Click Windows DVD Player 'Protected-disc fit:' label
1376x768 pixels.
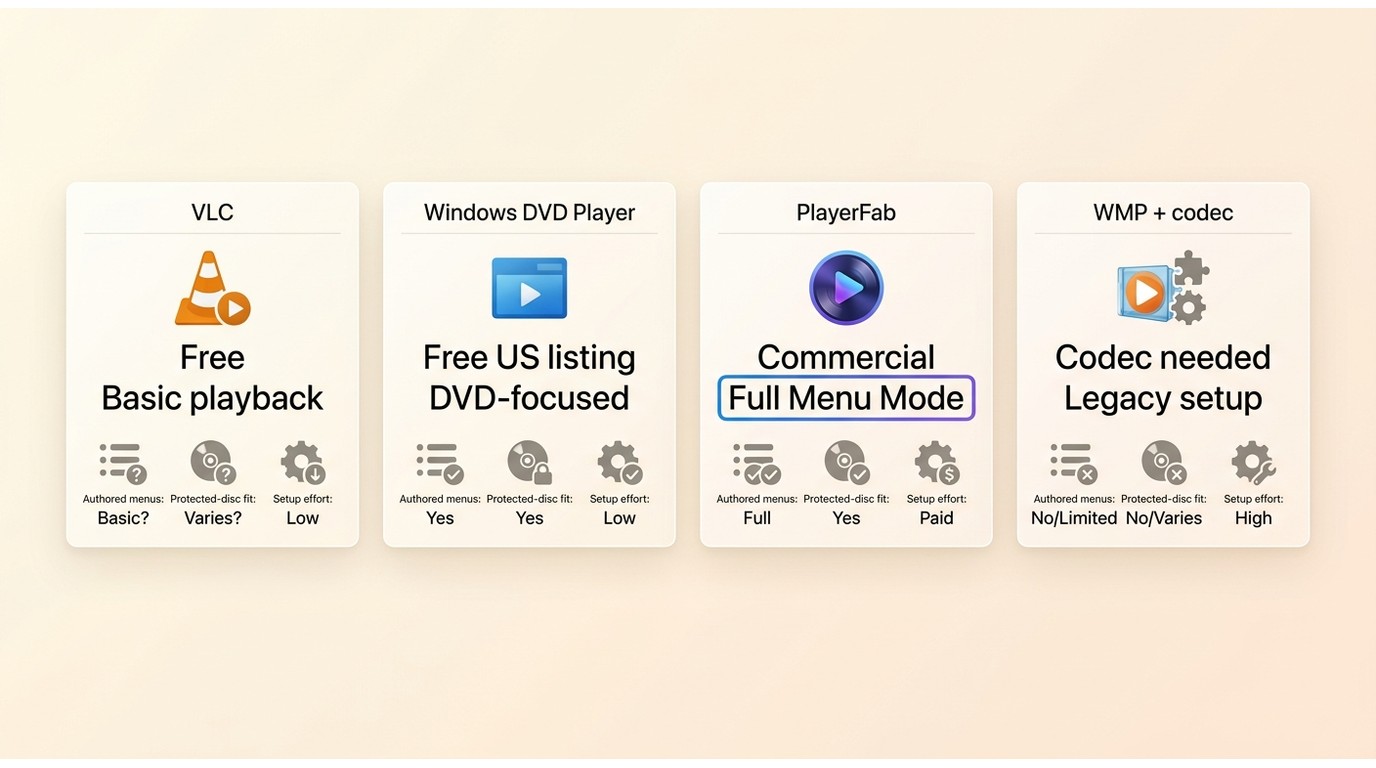click(x=530, y=499)
